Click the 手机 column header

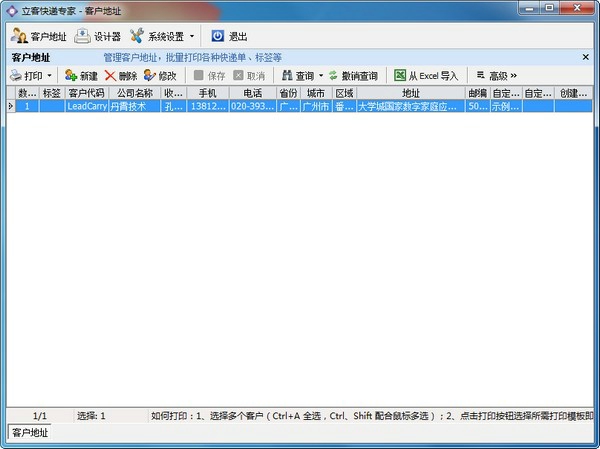208,92
